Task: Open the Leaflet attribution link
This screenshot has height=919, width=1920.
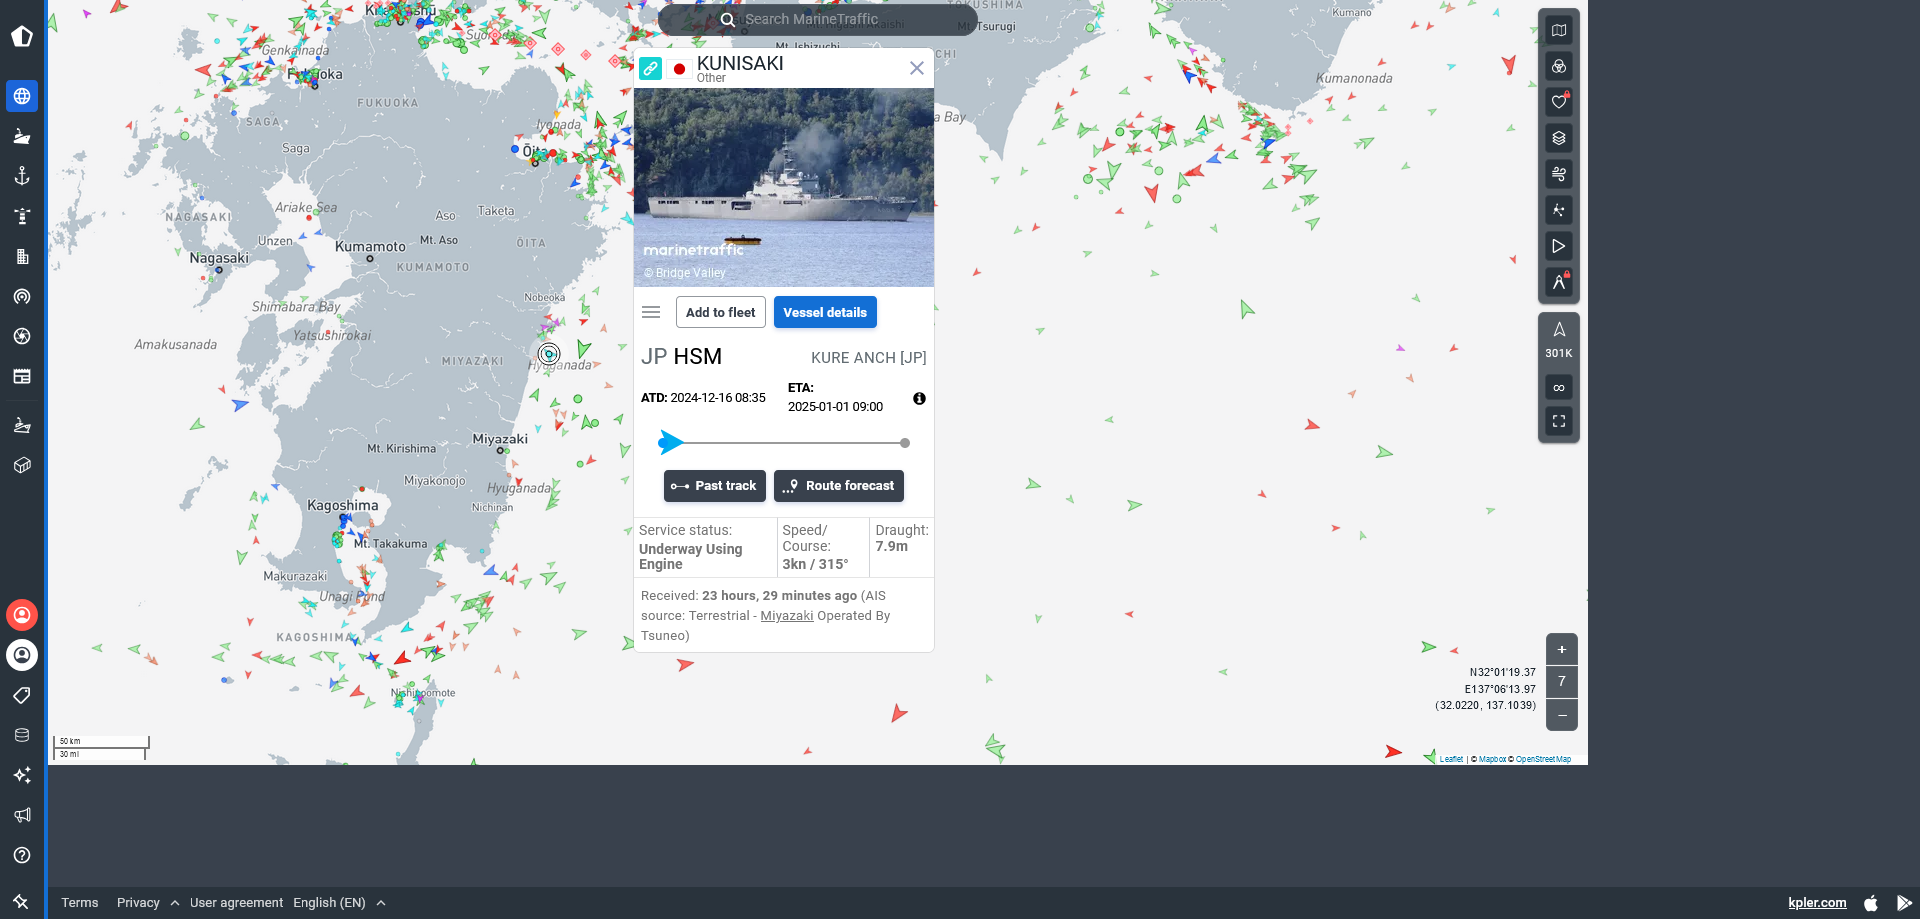Action: [x=1451, y=759]
